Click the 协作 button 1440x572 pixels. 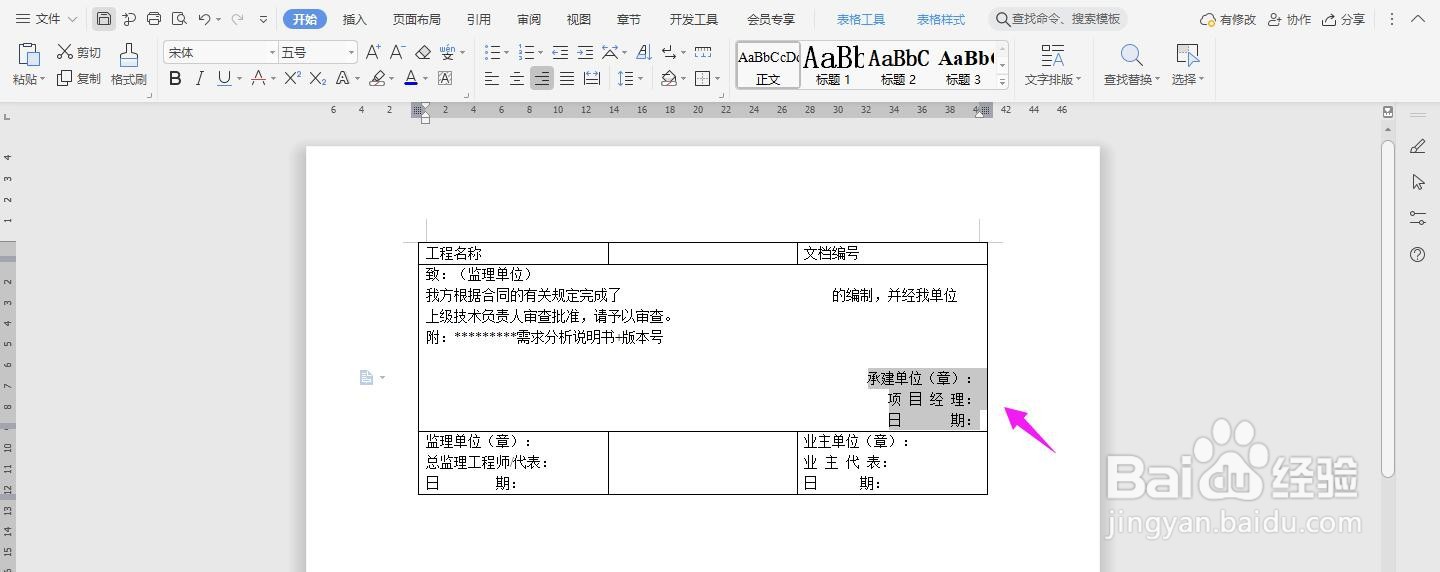(1289, 19)
